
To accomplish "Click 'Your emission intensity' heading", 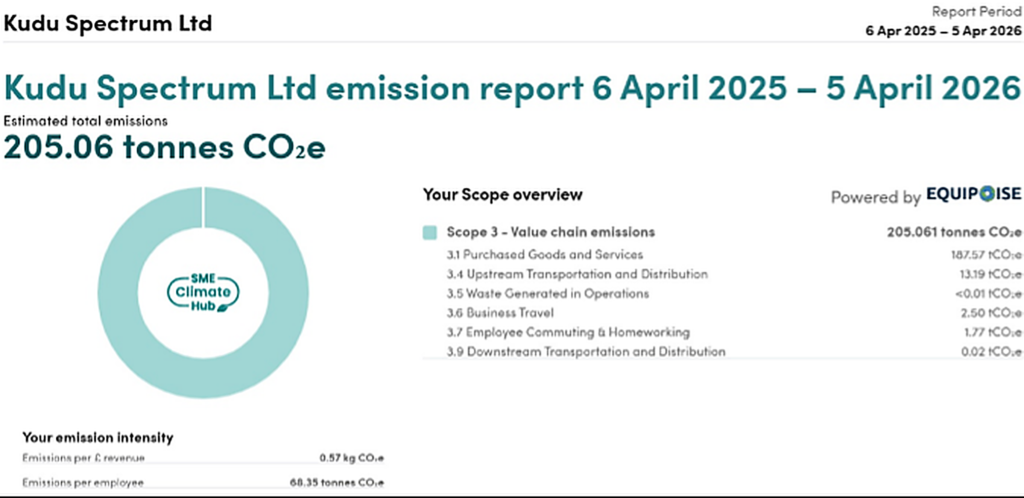I will tap(98, 437).
